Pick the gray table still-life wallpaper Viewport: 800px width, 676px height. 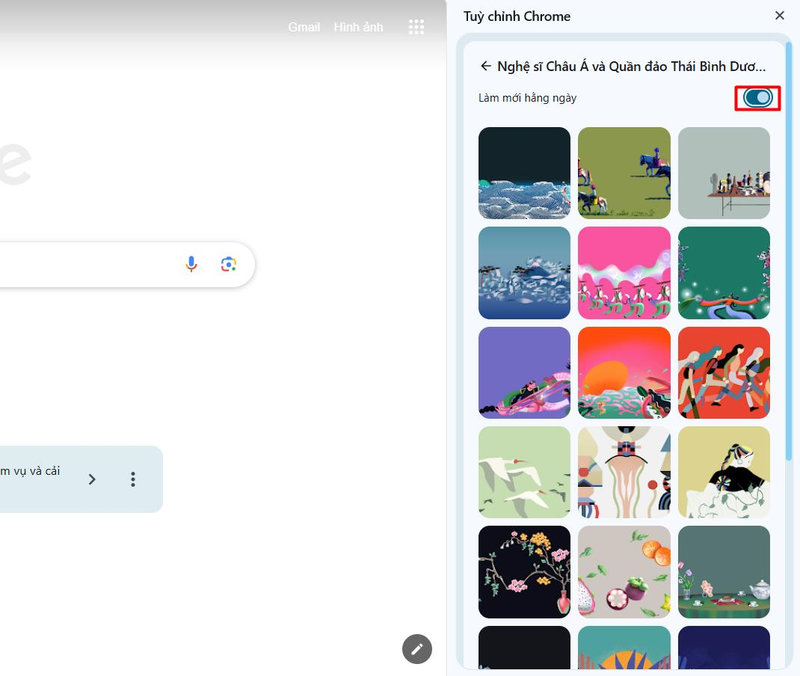pos(723,173)
